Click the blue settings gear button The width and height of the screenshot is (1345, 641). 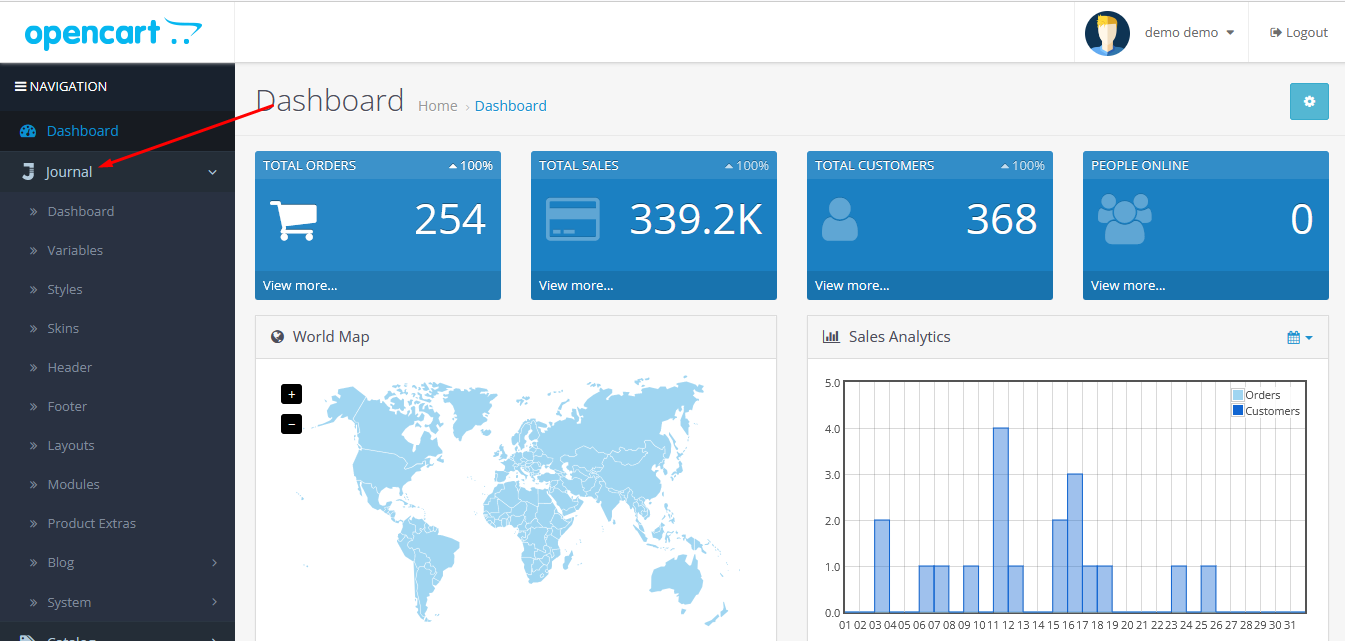(x=1309, y=101)
